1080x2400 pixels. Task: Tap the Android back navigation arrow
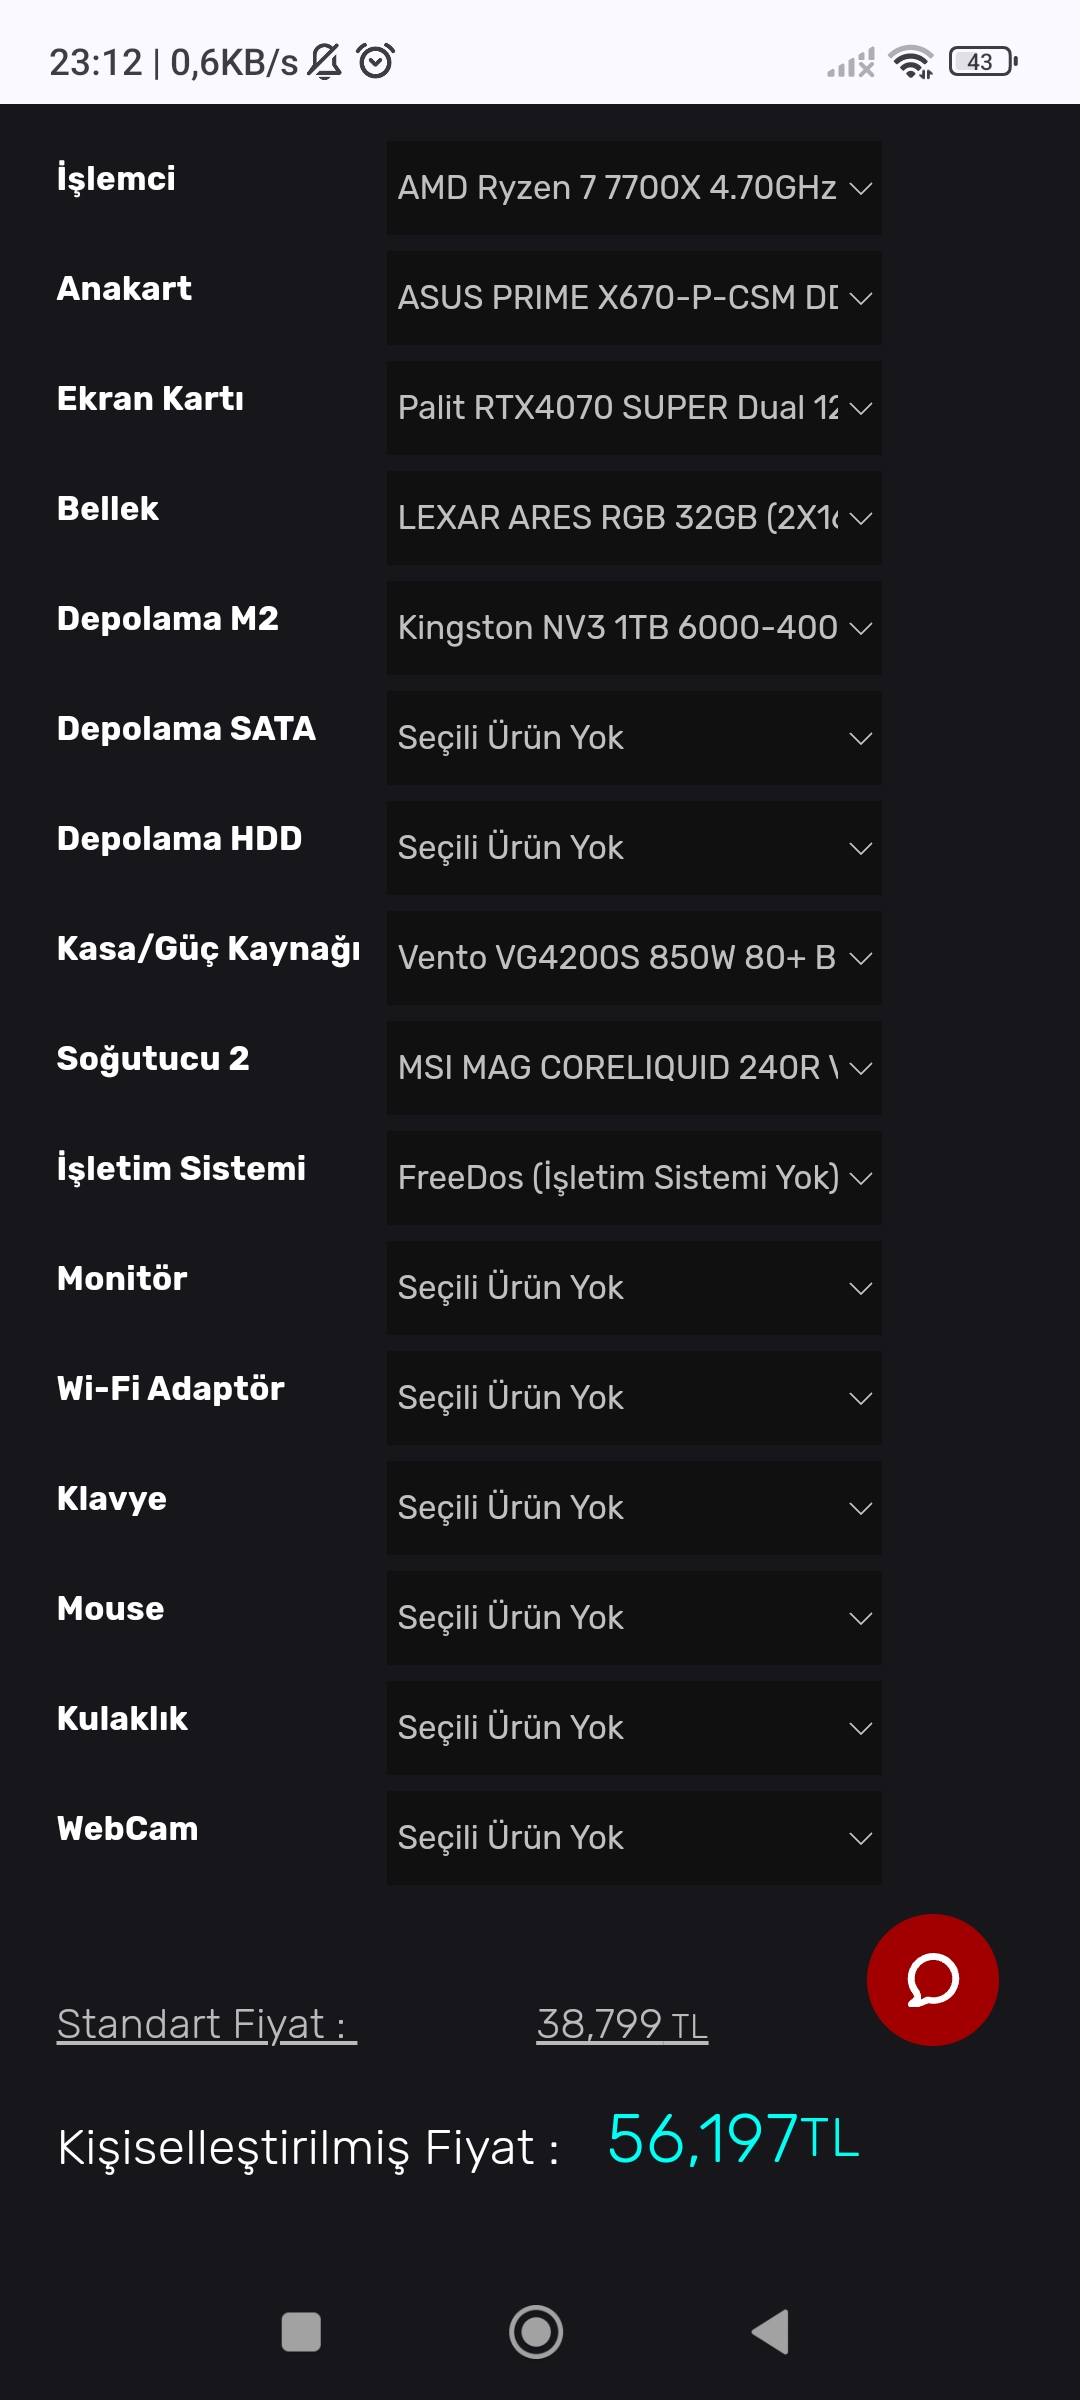tap(771, 2332)
